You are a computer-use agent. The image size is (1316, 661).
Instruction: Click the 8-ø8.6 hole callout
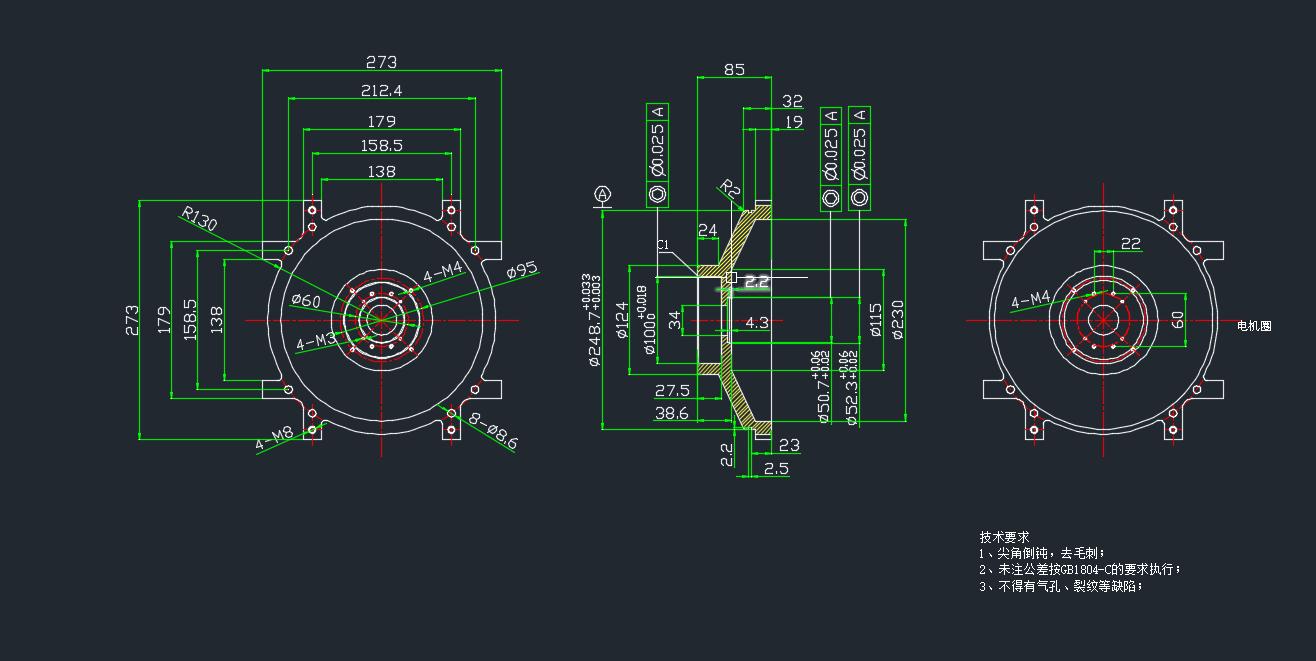point(496,433)
